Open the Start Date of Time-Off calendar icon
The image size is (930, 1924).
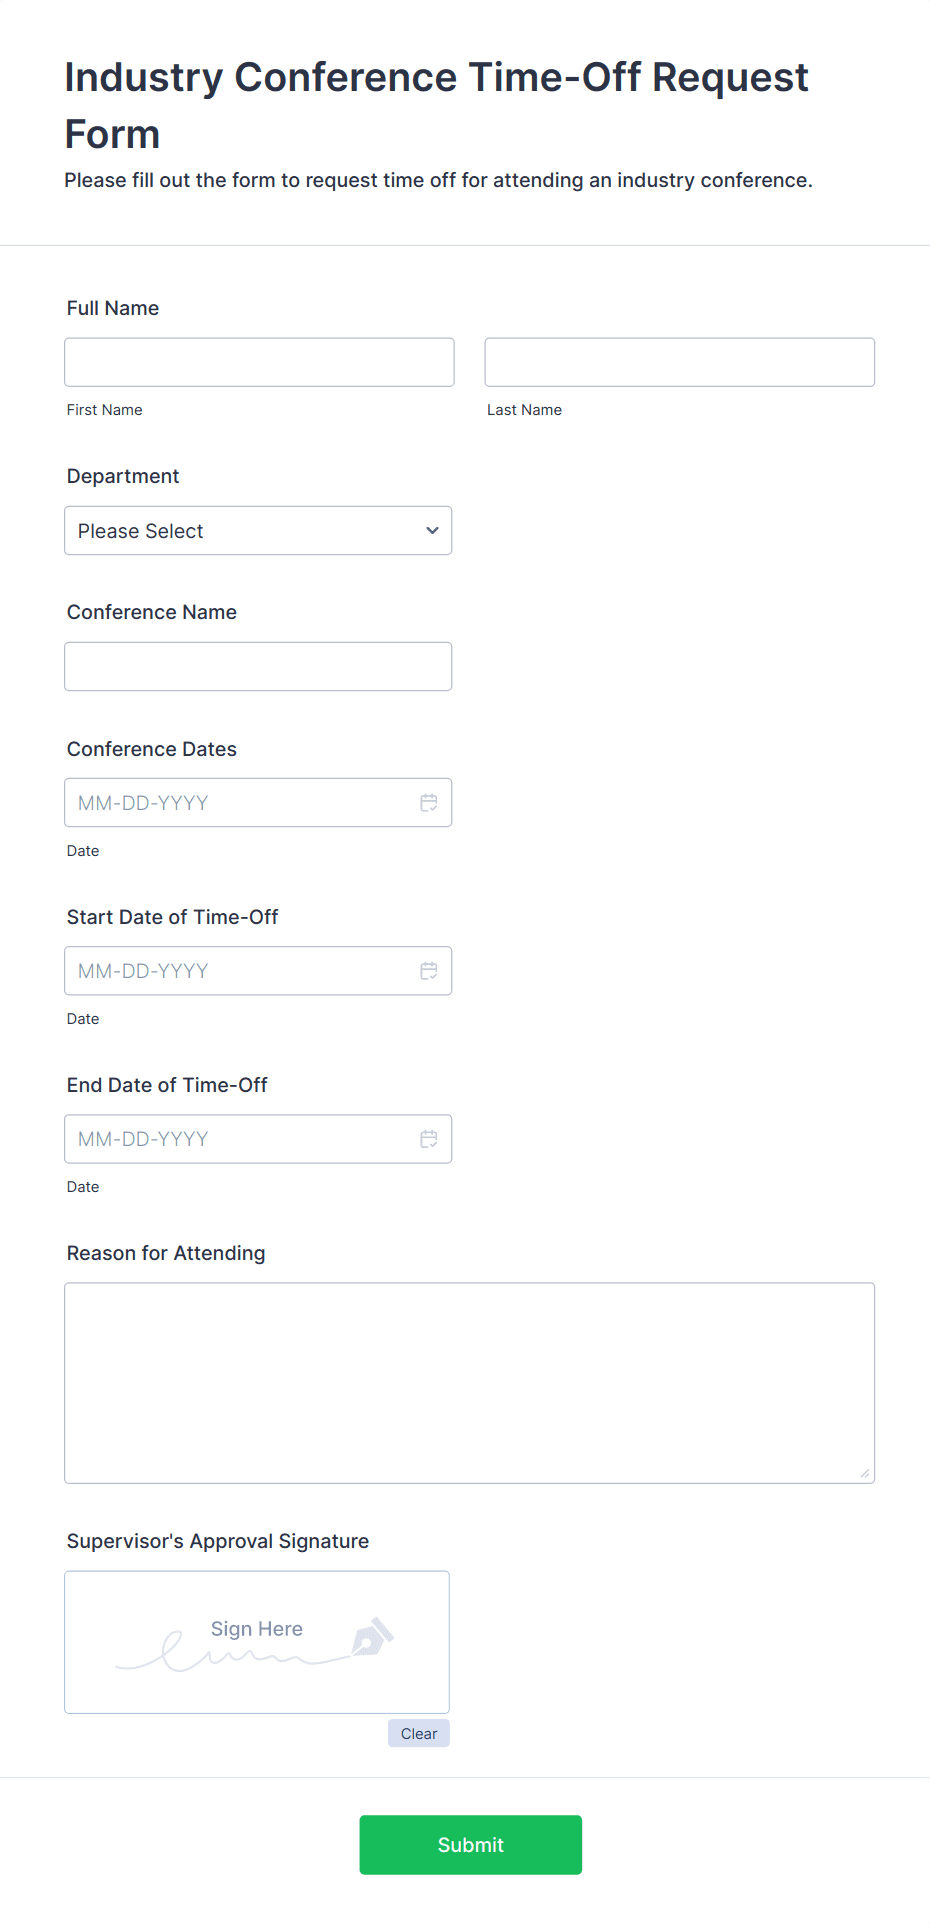tap(429, 970)
